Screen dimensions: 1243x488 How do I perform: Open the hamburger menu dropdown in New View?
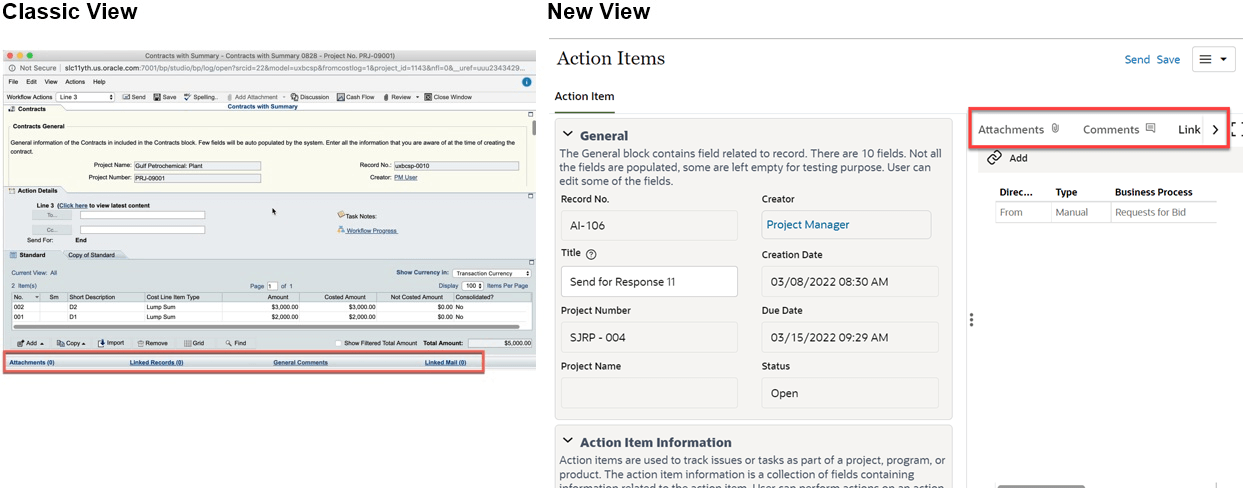pyautogui.click(x=1214, y=59)
